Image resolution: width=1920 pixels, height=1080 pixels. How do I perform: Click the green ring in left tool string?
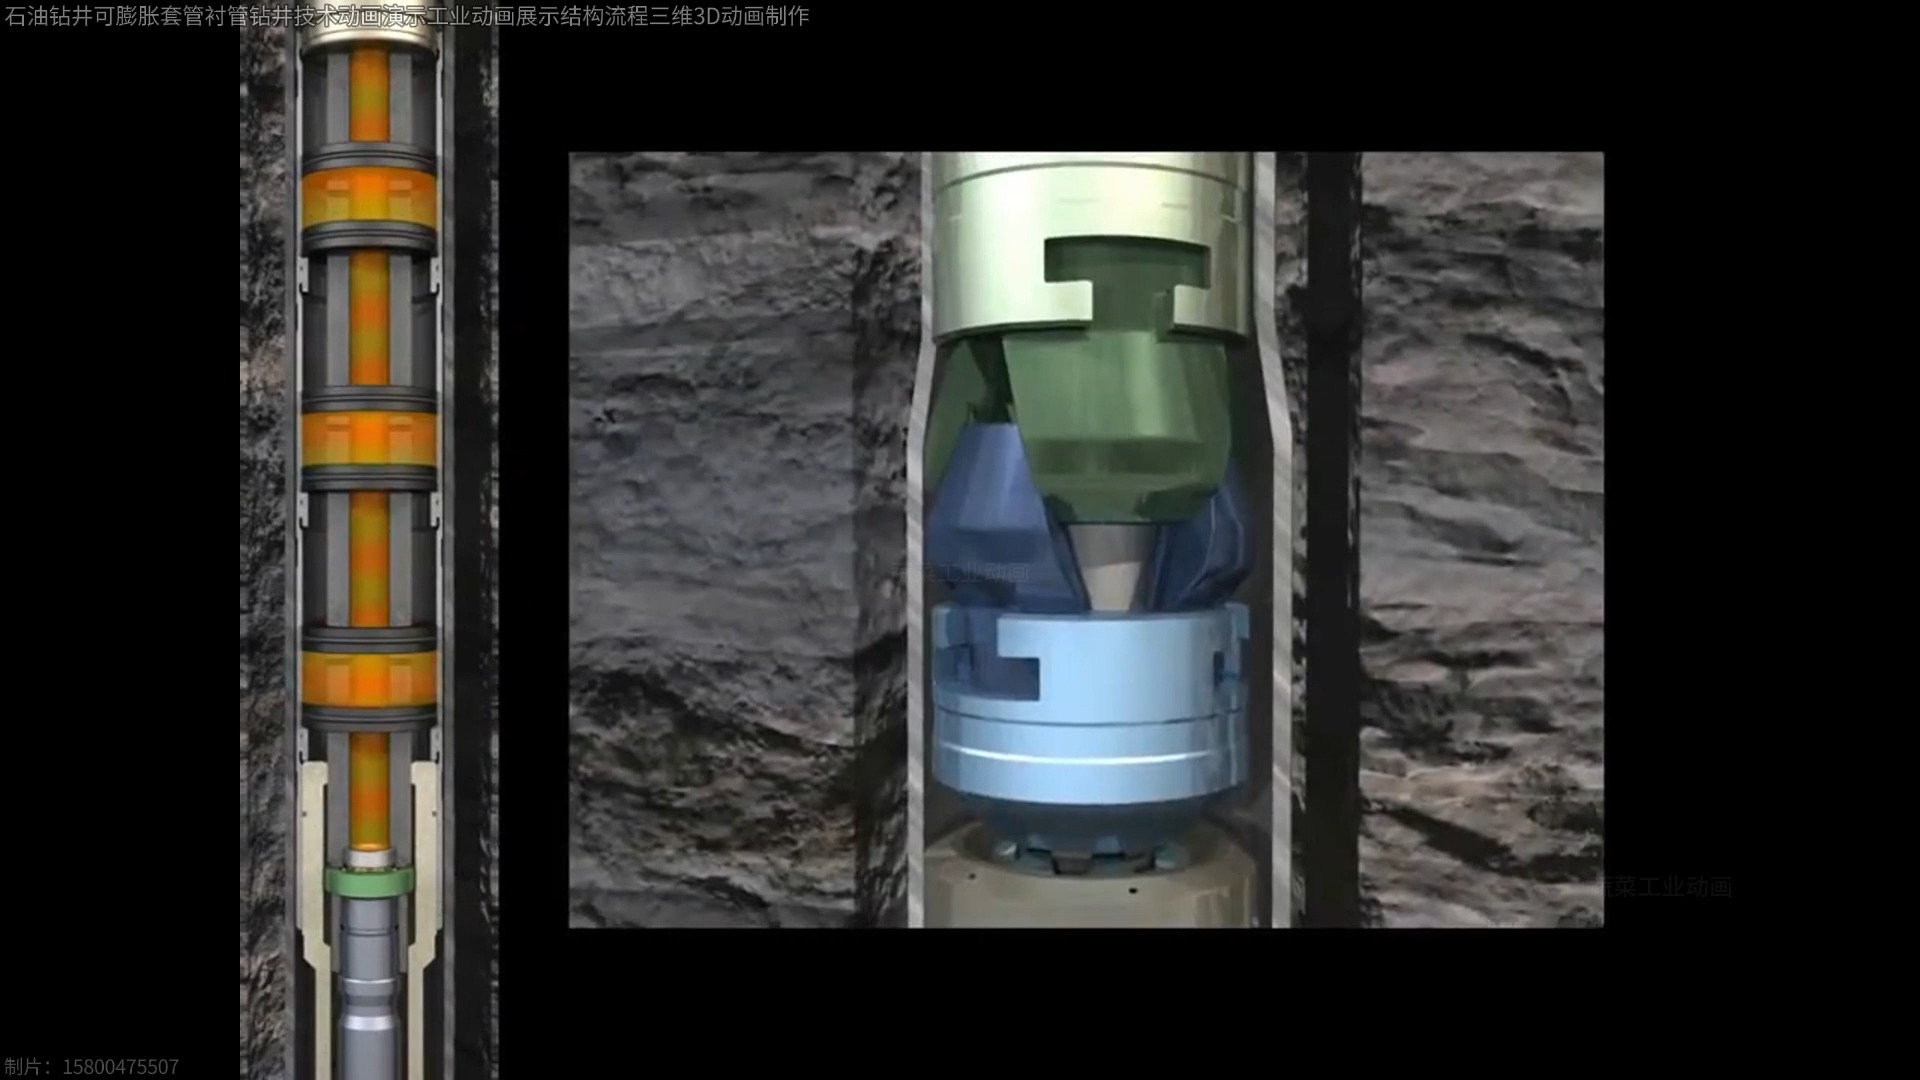coord(369,881)
